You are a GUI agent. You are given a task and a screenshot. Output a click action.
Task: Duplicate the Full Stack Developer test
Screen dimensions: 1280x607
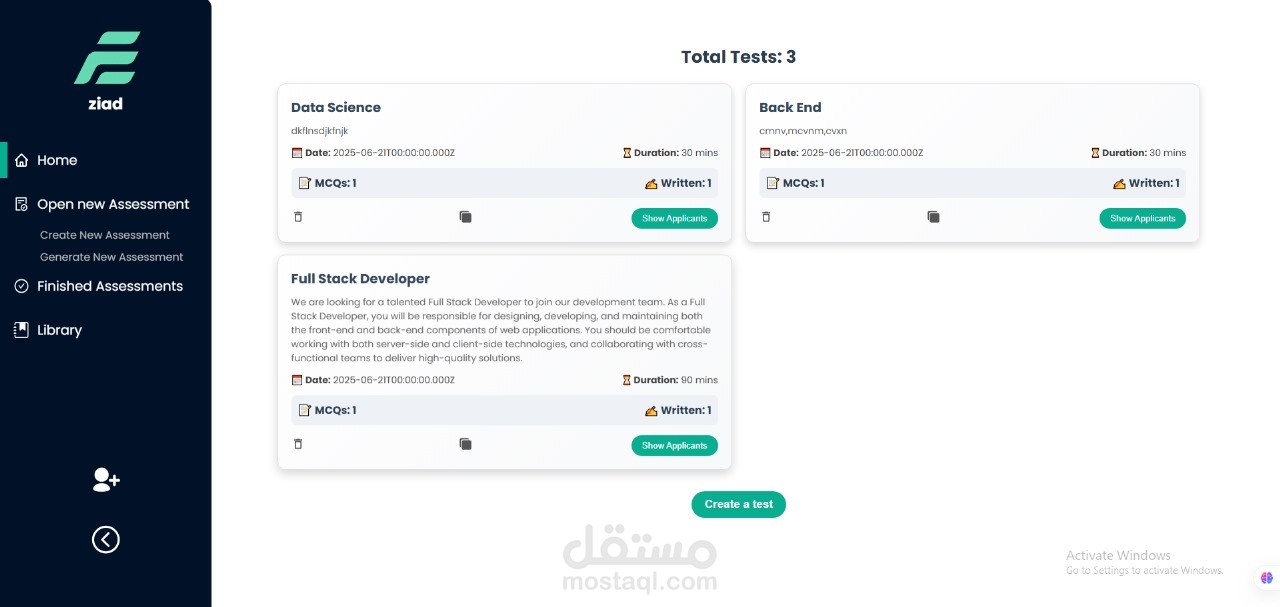pos(465,444)
